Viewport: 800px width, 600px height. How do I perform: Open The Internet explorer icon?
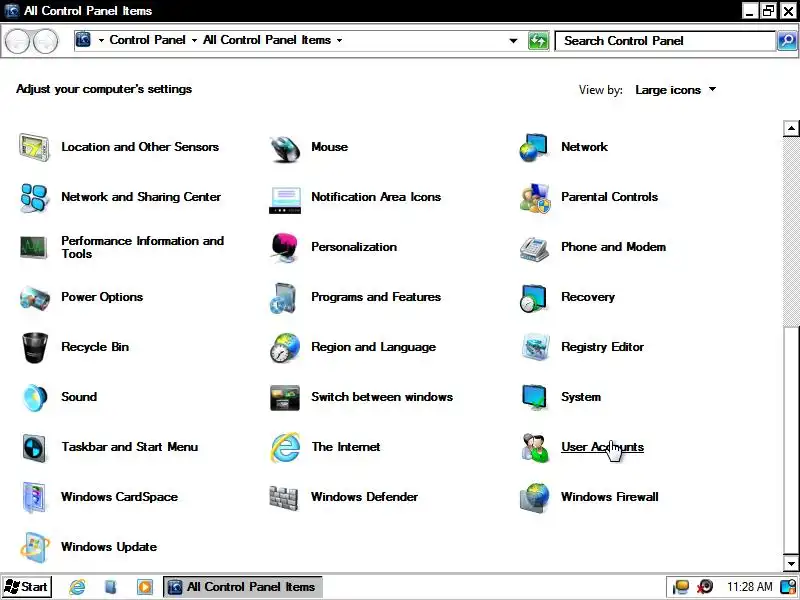pyautogui.click(x=285, y=447)
